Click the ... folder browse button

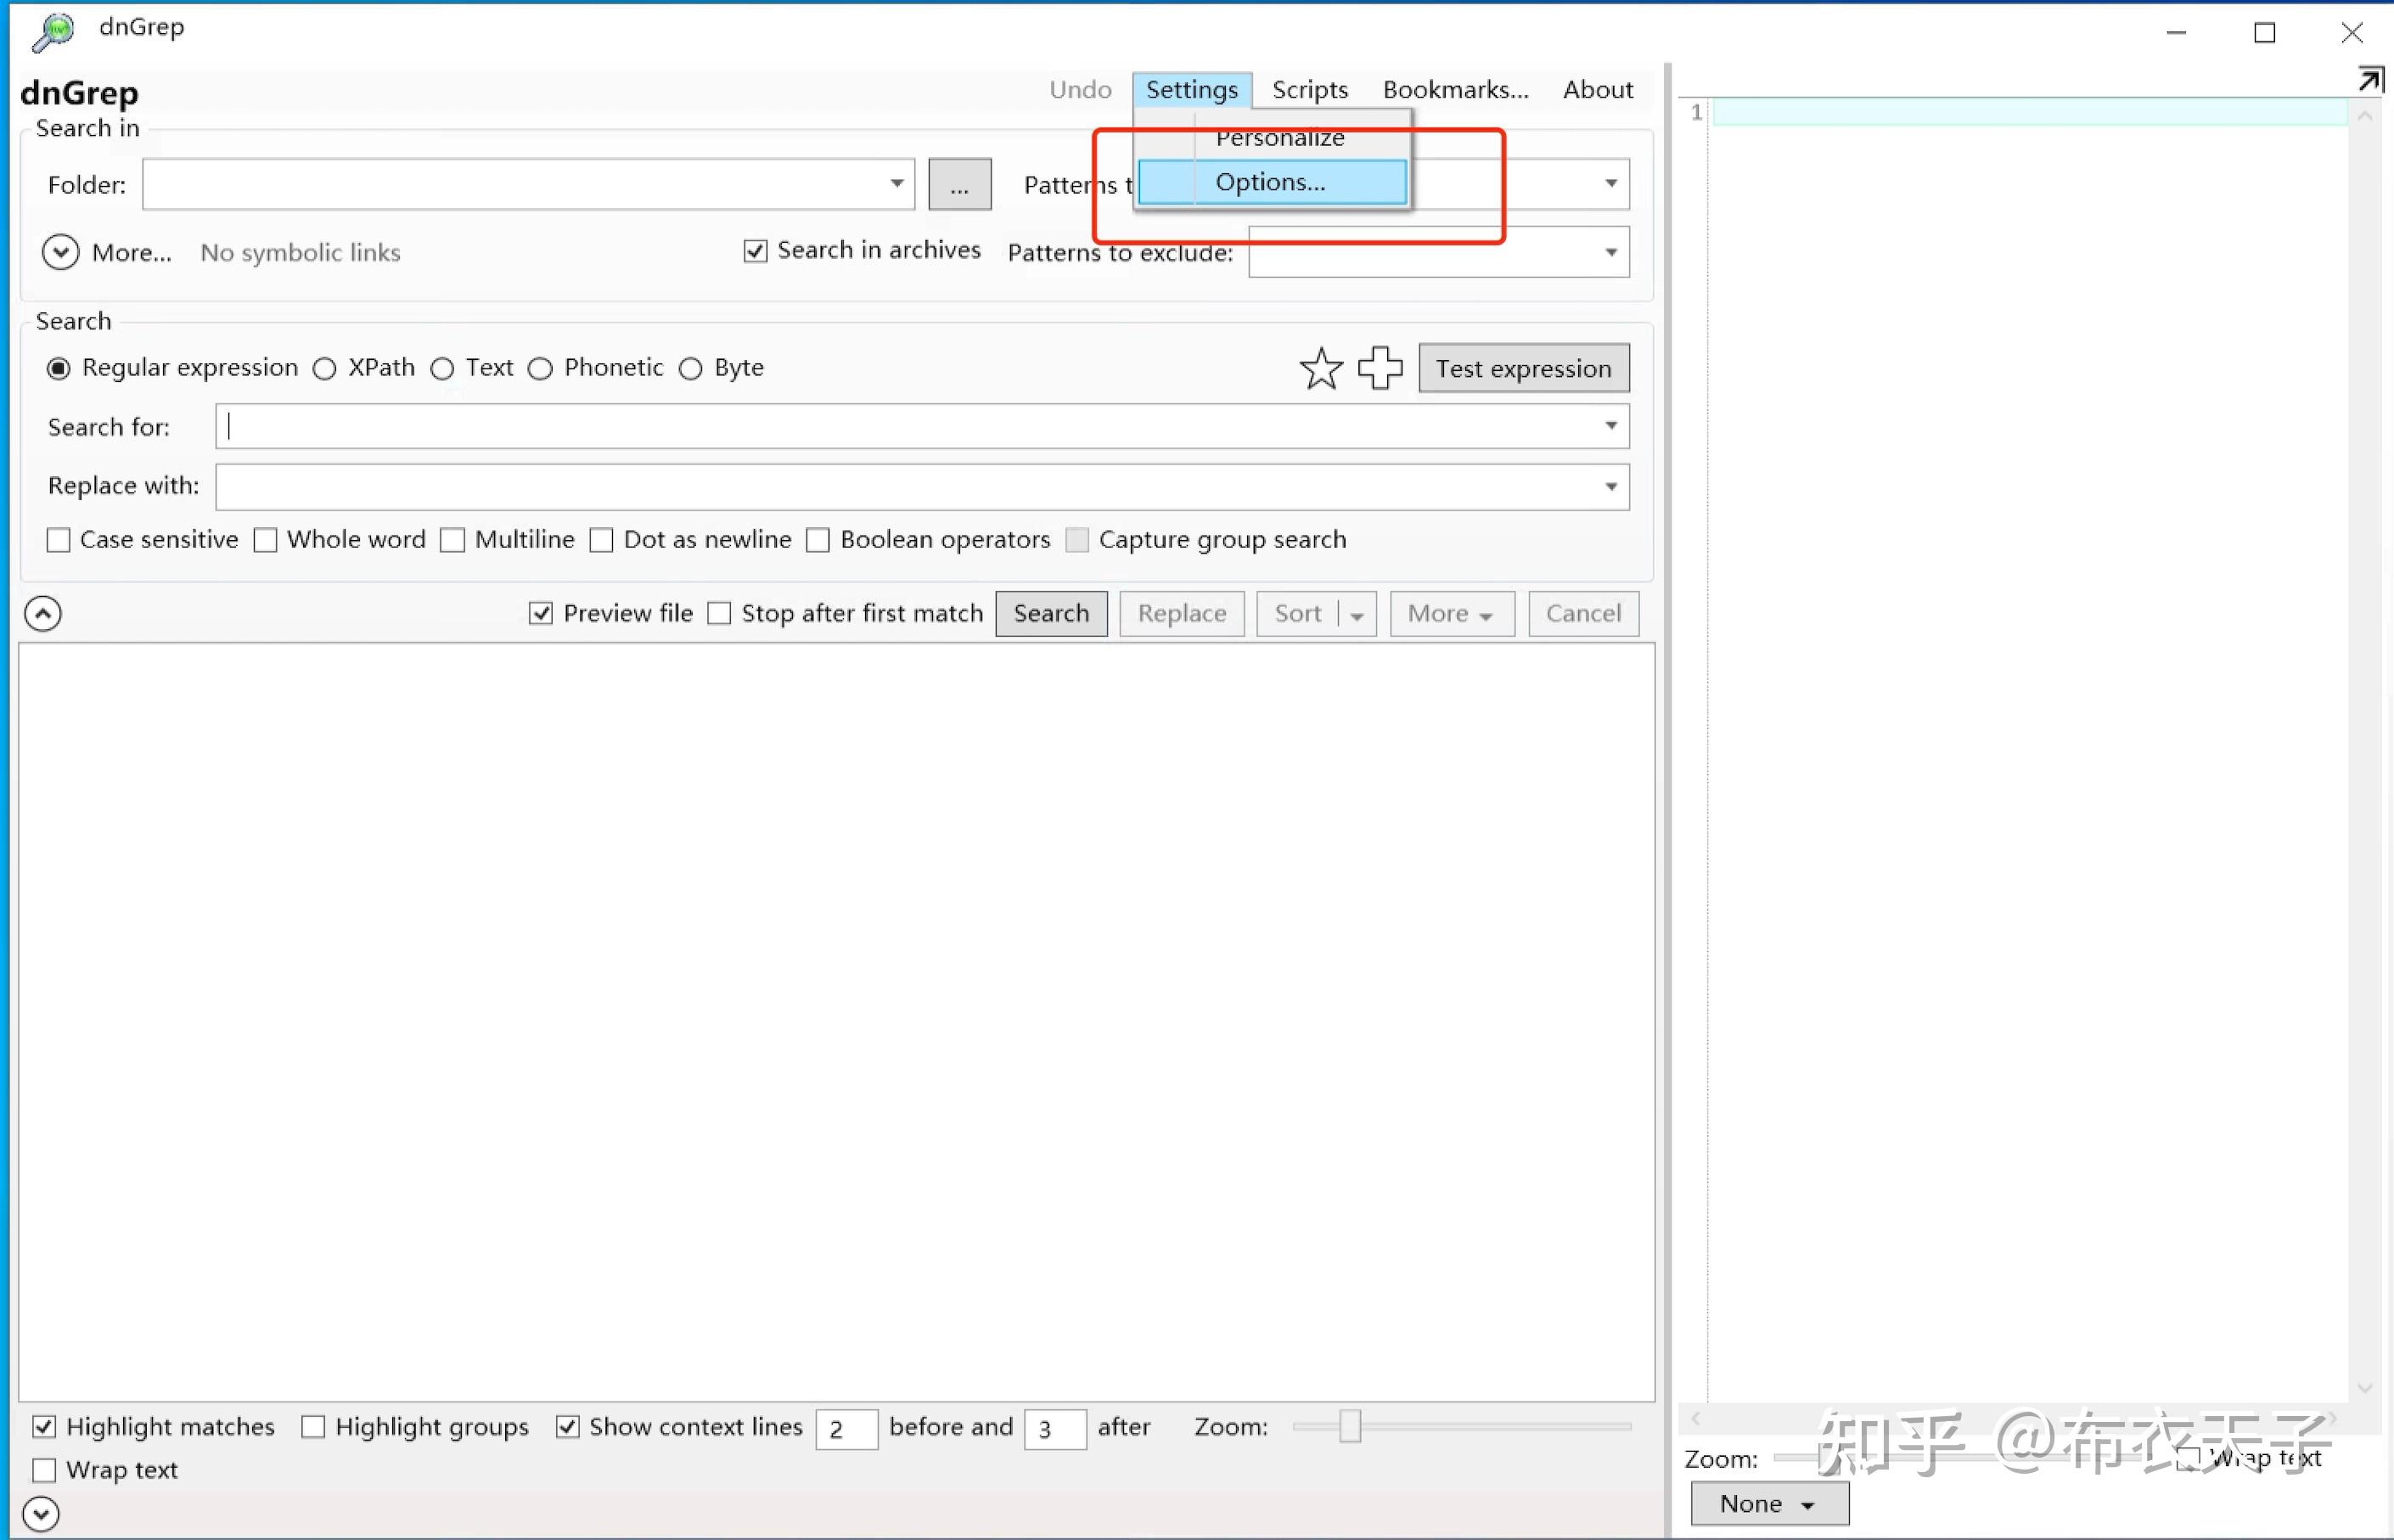[958, 184]
